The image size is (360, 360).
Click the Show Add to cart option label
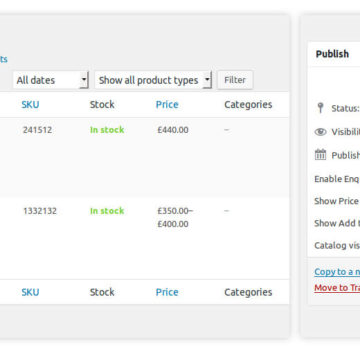337,223
